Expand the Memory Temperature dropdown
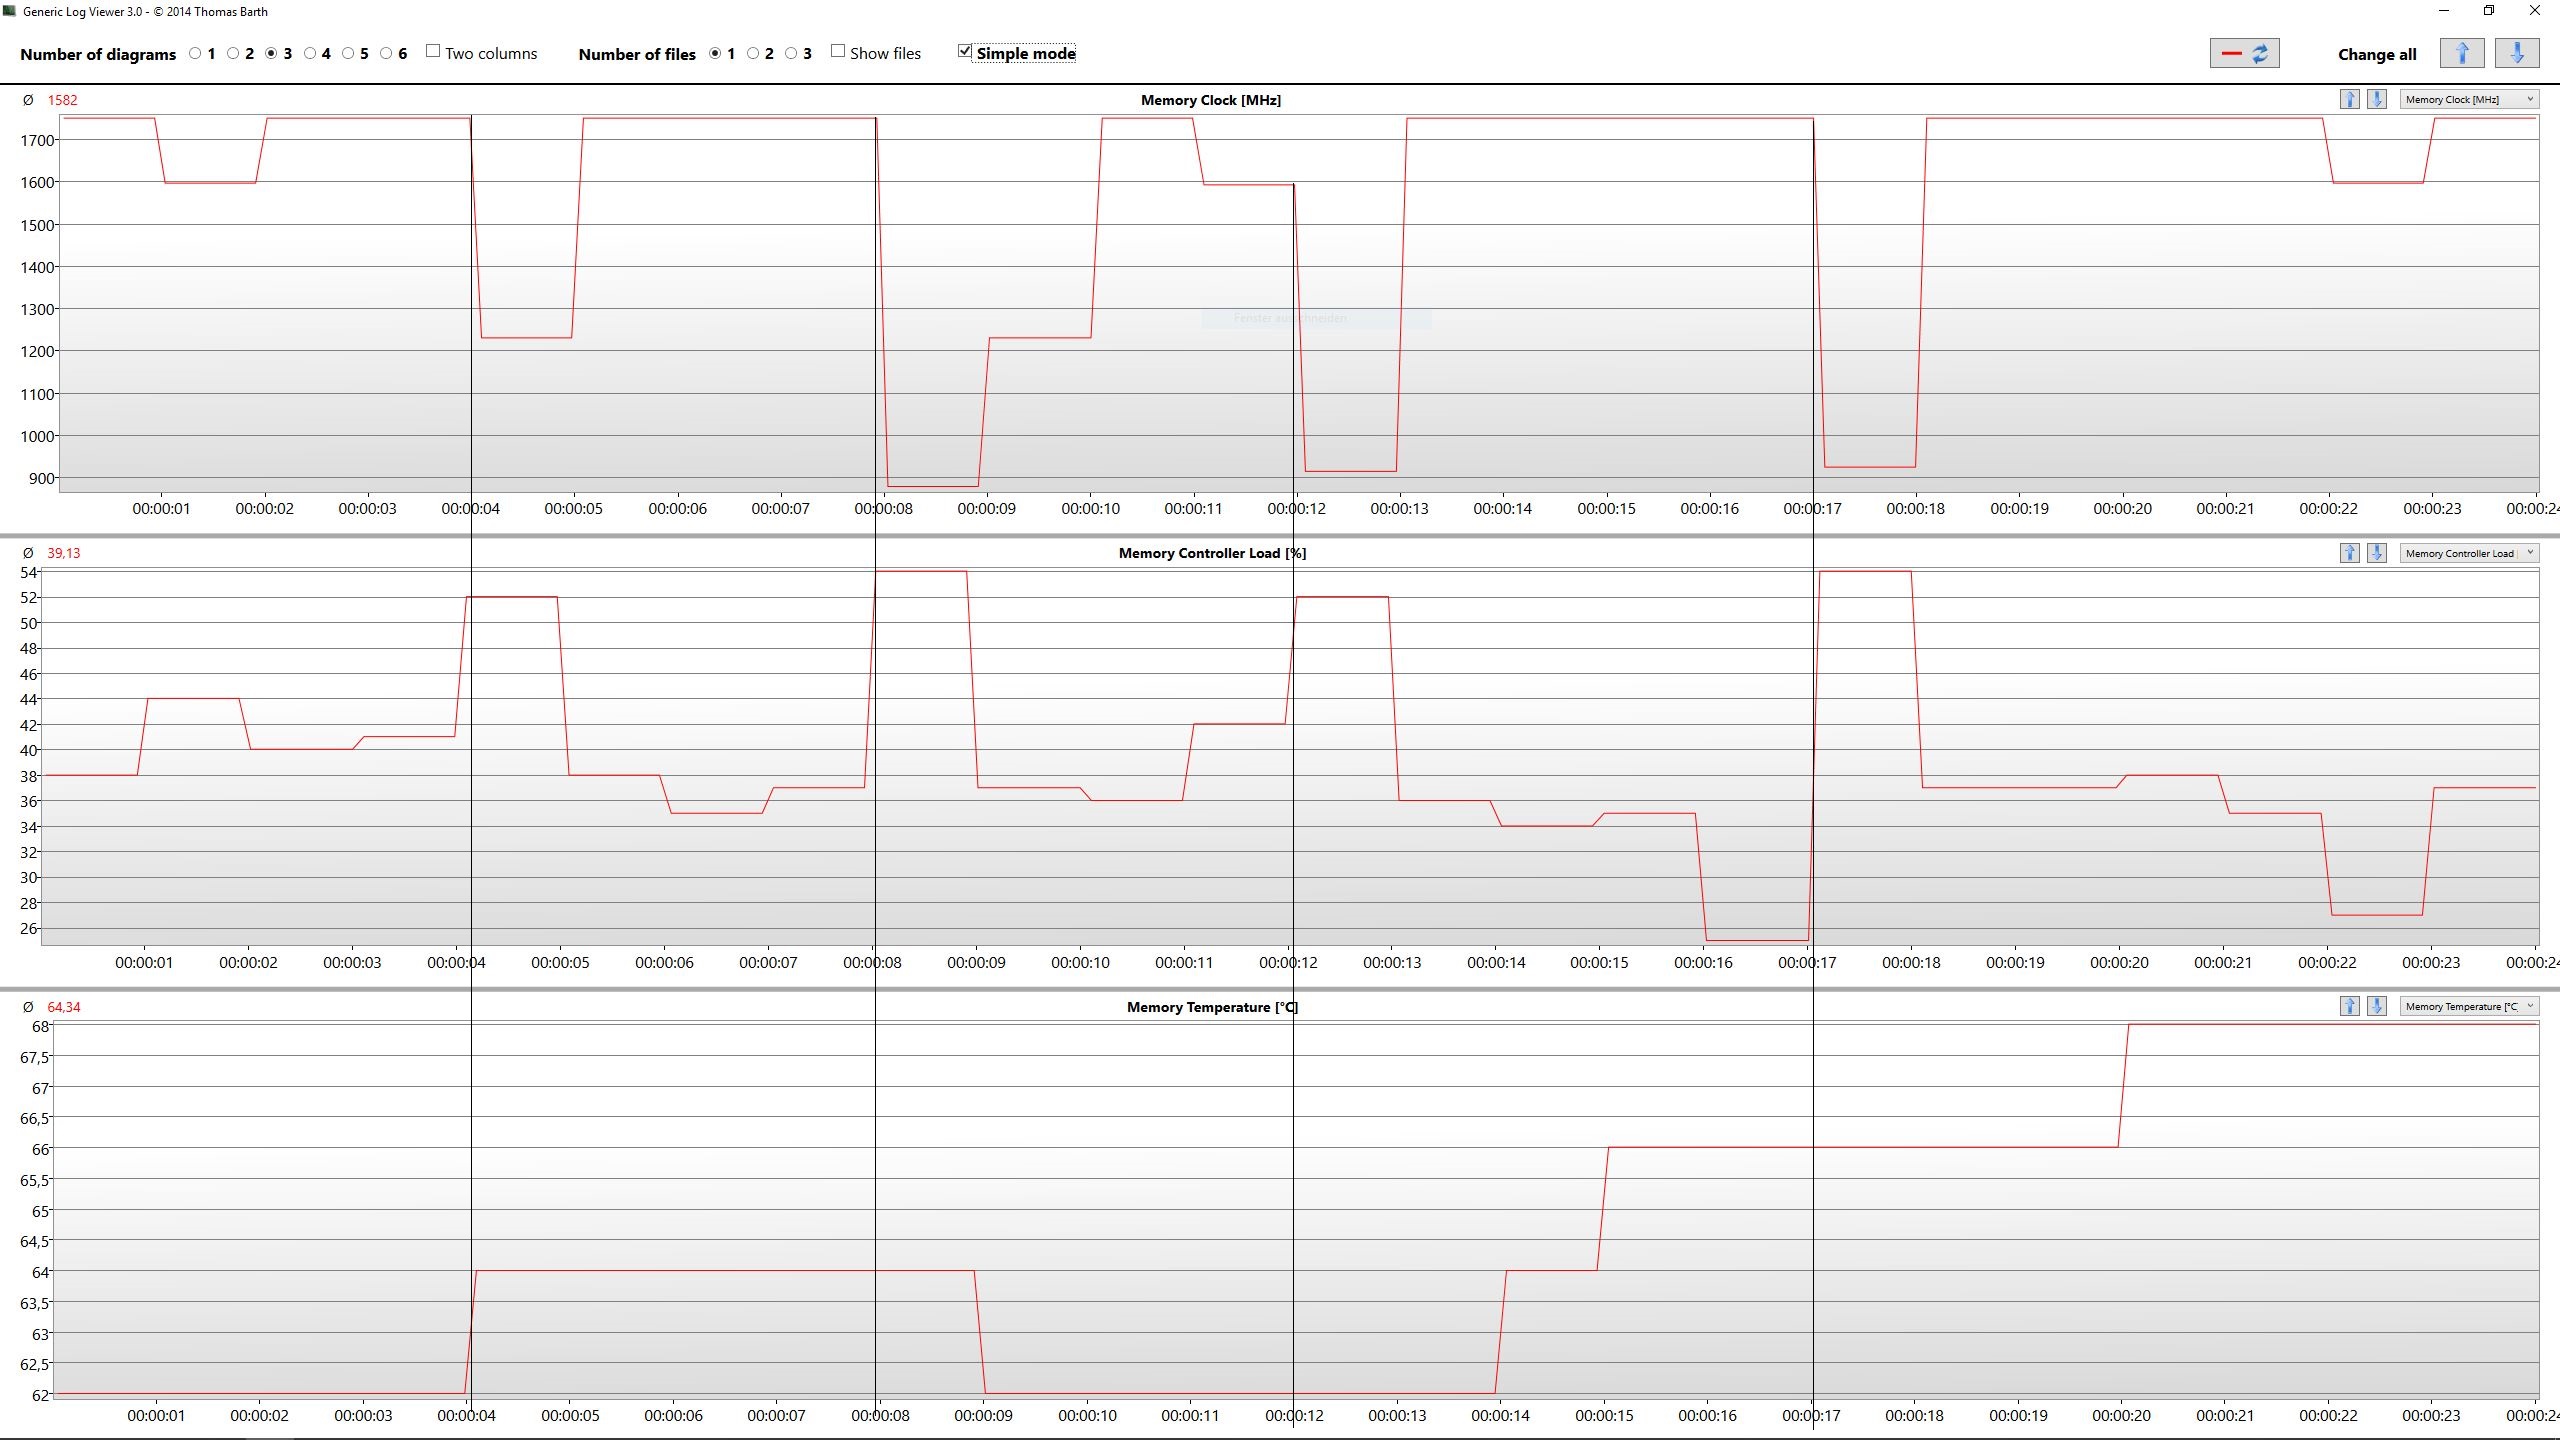2560x1440 pixels. coord(2468,1006)
